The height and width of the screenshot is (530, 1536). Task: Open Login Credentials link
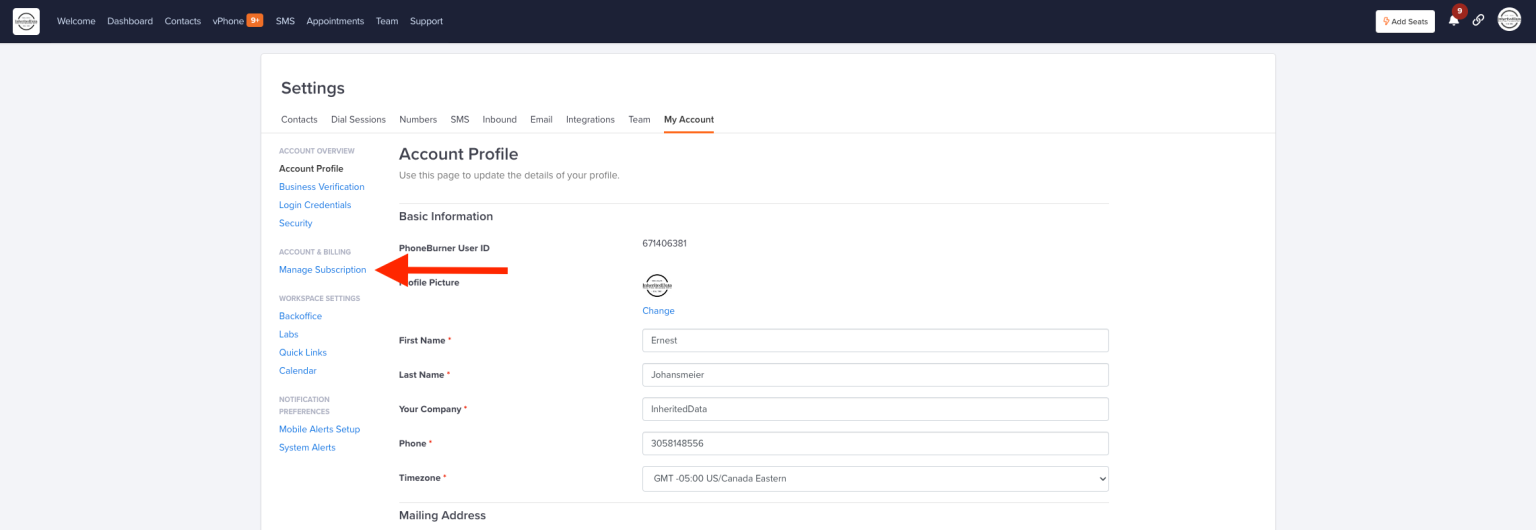pos(315,205)
